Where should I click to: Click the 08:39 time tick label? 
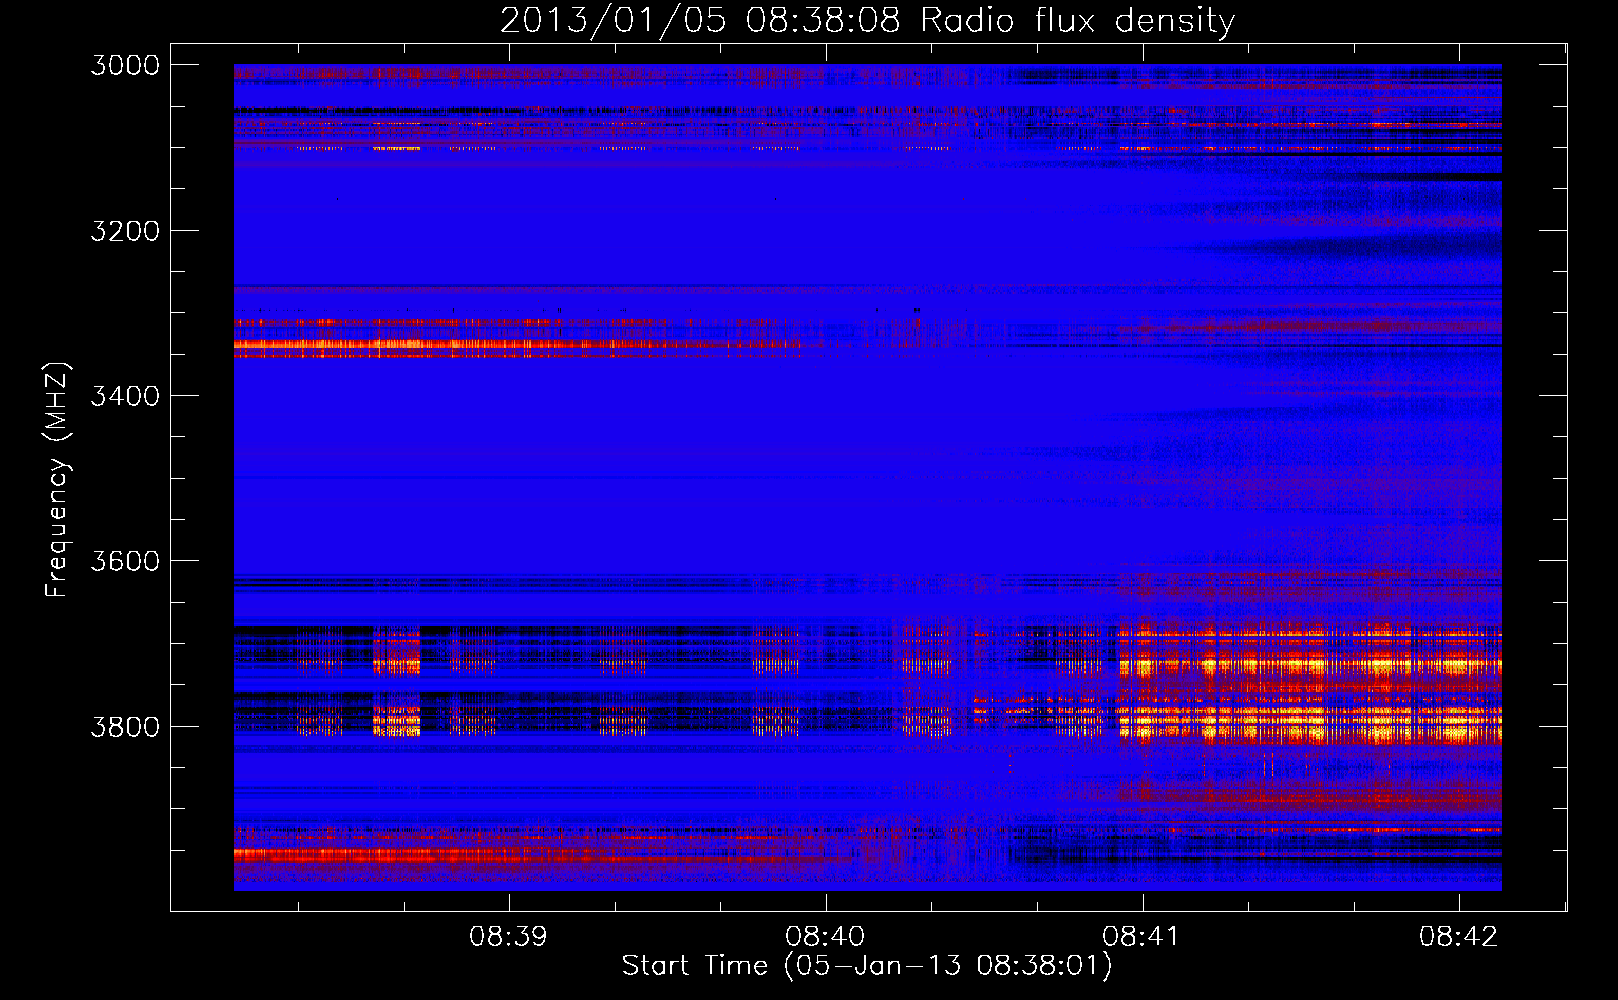(x=509, y=936)
